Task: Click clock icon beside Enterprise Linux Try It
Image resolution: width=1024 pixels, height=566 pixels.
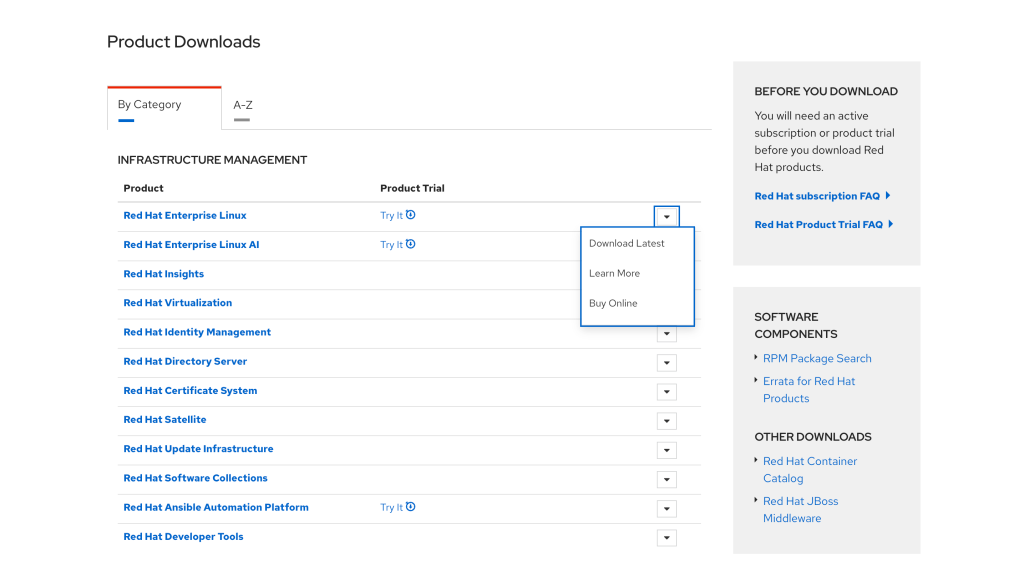Action: [x=411, y=215]
